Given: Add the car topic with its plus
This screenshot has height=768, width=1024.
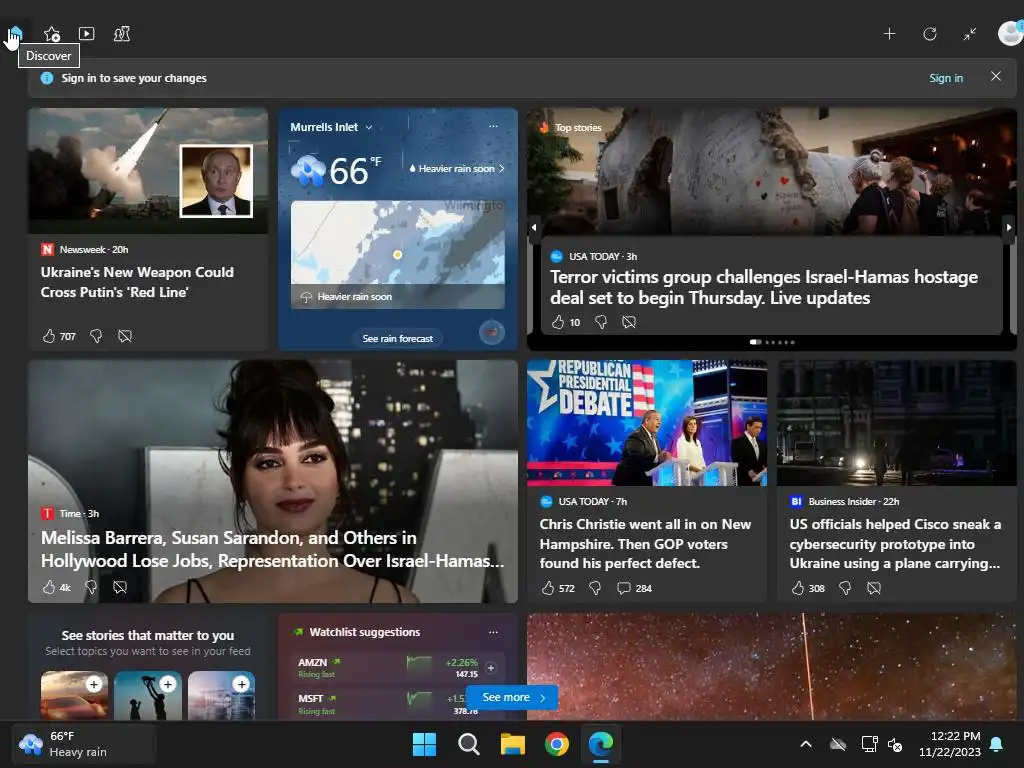Looking at the screenshot, I should click(94, 684).
